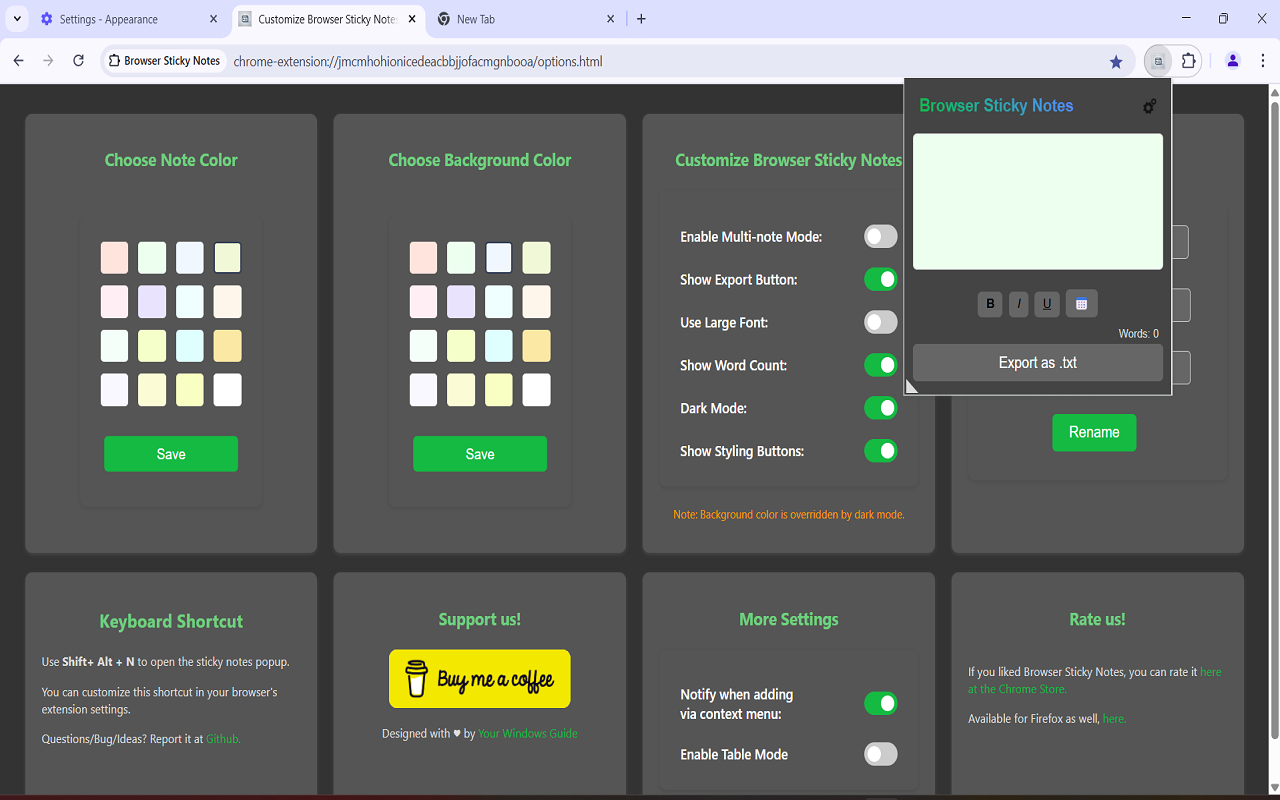Open the Firefox 'here.' link
This screenshot has height=800, width=1280.
(1114, 719)
